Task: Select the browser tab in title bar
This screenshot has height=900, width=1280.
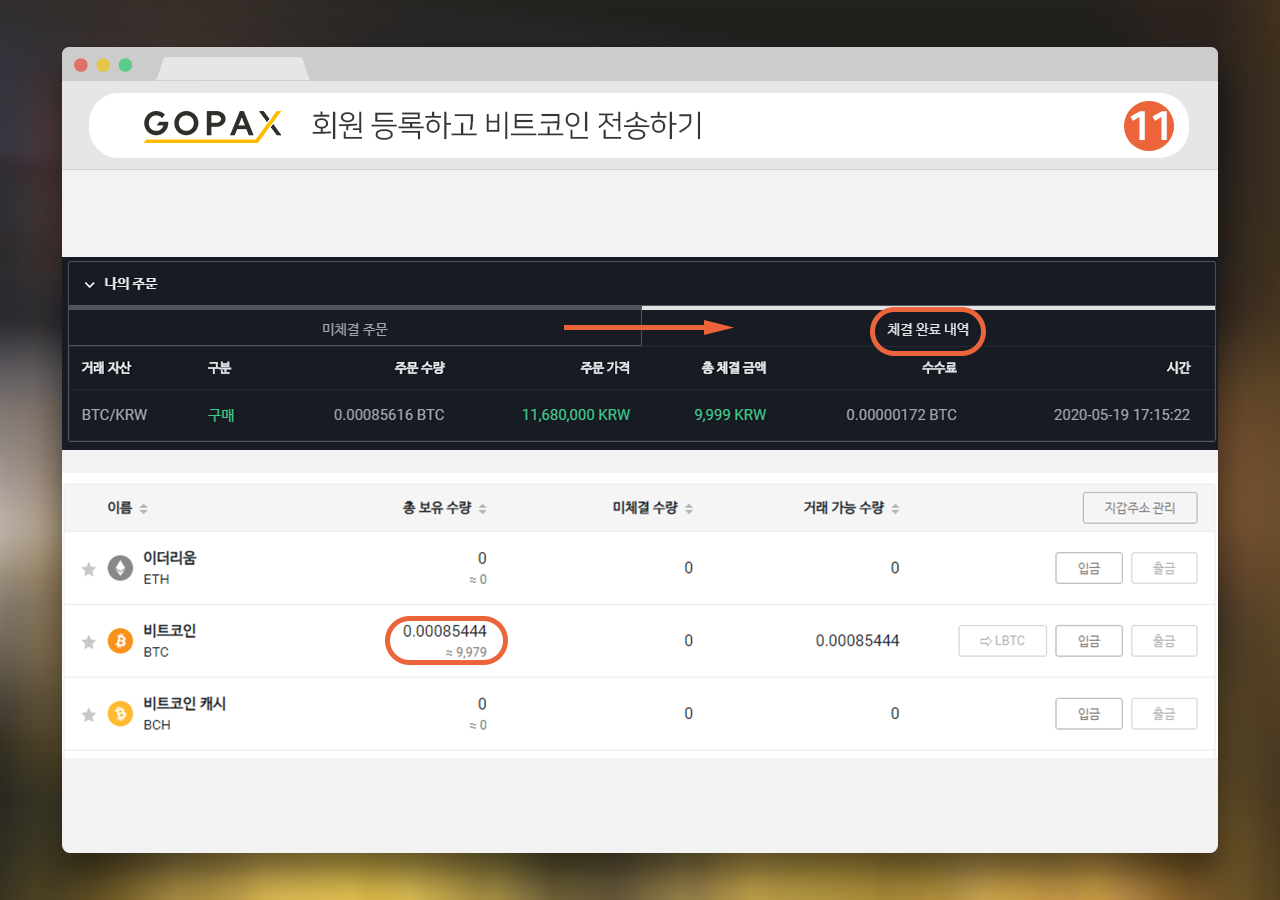Action: [x=233, y=69]
